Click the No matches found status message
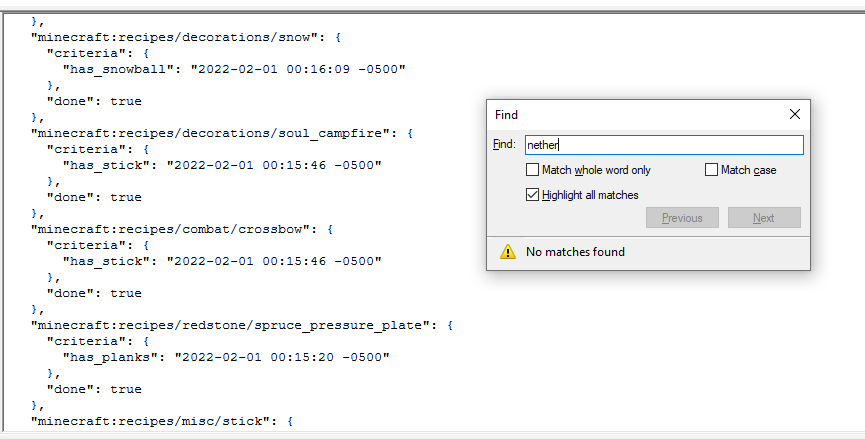 click(x=575, y=252)
